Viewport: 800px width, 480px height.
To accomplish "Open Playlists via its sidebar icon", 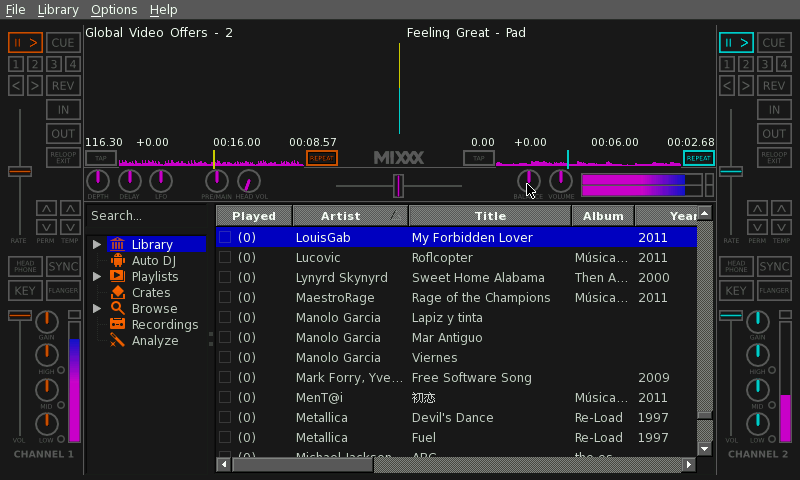I will pos(118,277).
